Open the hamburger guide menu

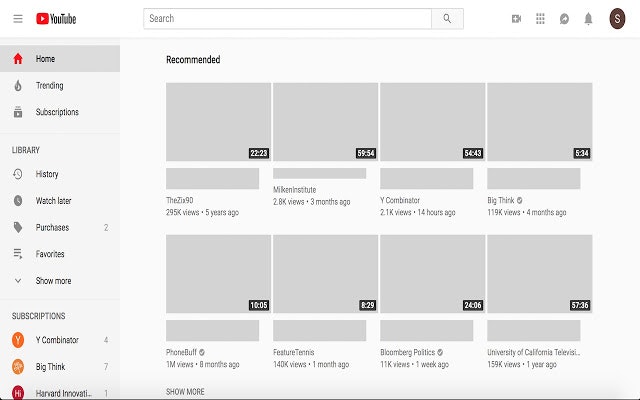point(18,19)
